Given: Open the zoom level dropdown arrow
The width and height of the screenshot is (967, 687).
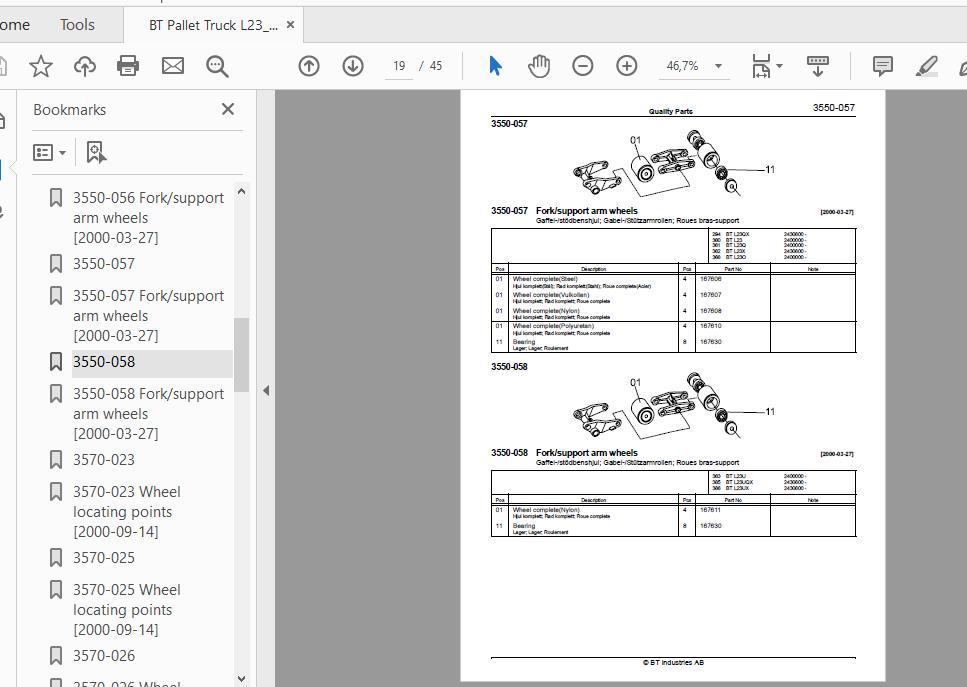Looking at the screenshot, I should 718,66.
